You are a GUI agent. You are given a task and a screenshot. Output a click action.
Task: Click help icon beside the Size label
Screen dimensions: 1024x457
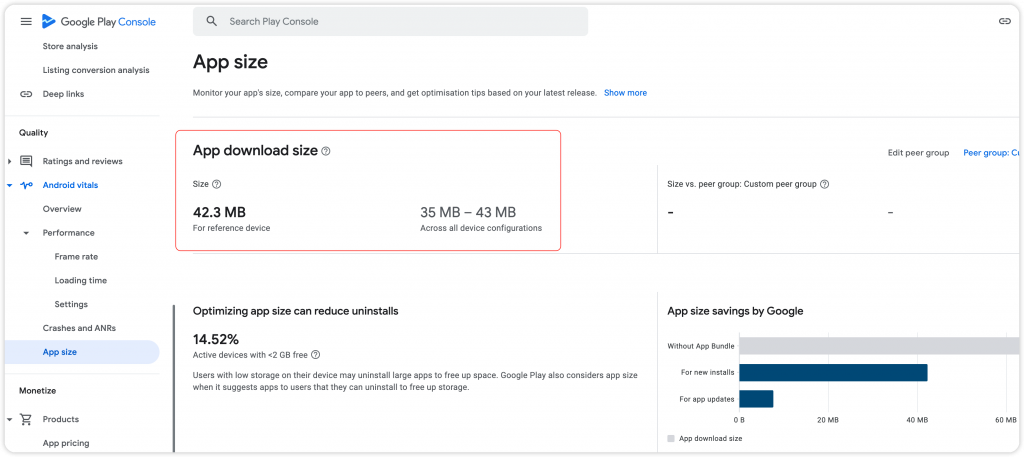tap(217, 184)
